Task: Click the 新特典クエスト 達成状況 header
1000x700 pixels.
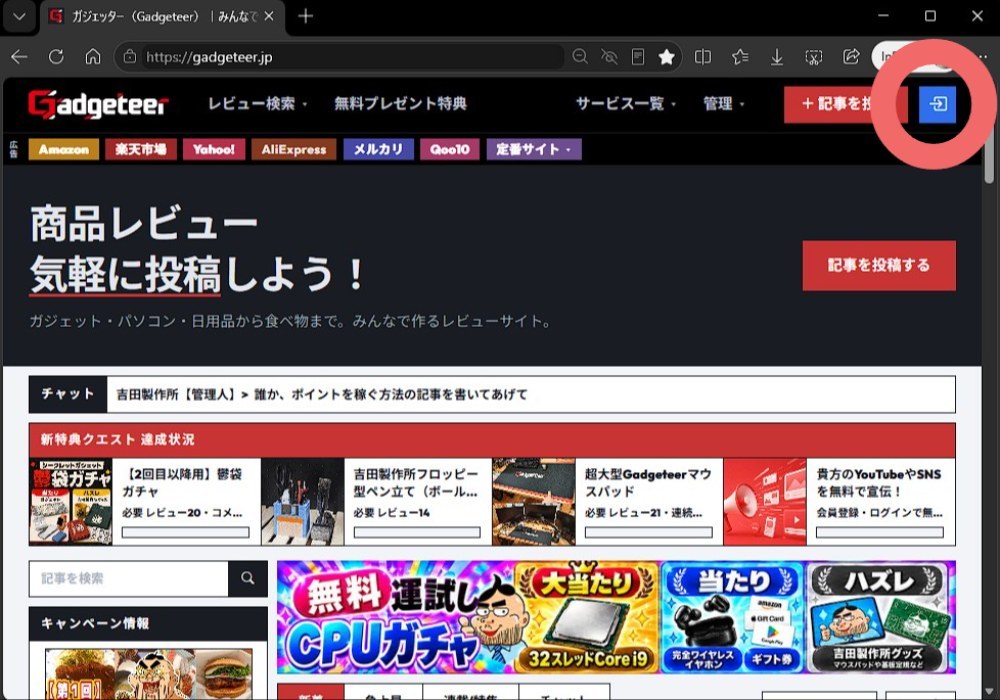Action: coord(492,440)
